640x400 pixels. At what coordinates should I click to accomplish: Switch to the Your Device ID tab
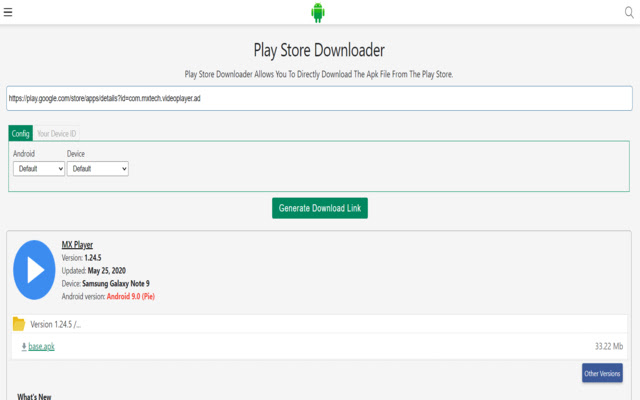[56, 133]
